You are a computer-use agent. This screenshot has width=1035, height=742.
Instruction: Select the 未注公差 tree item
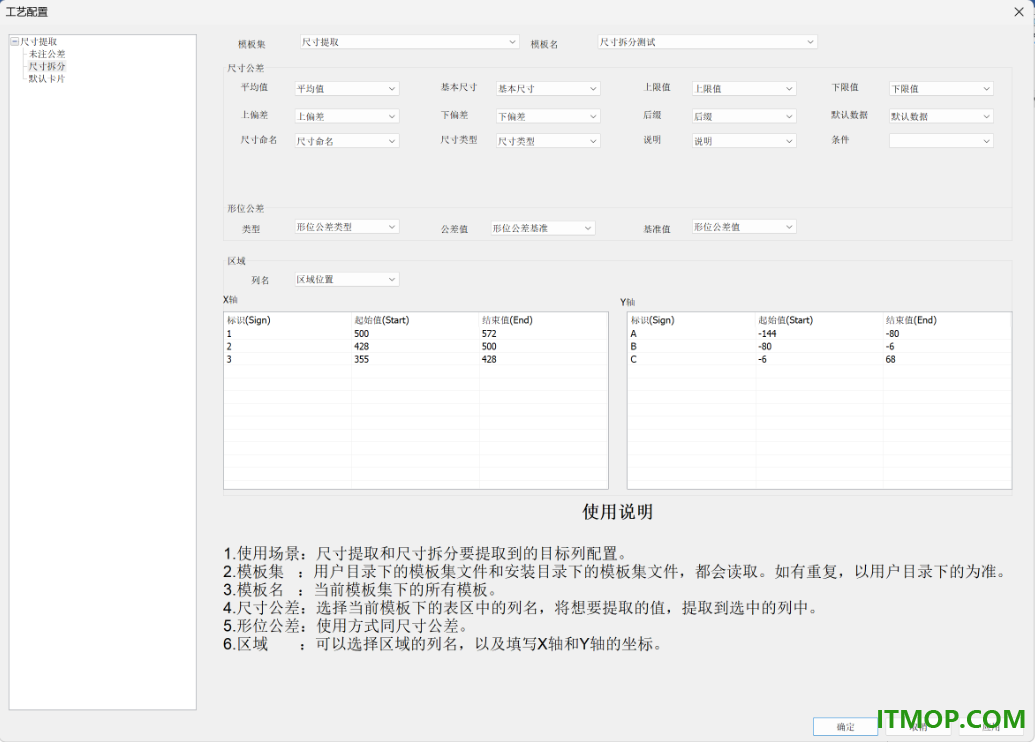[x=47, y=54]
